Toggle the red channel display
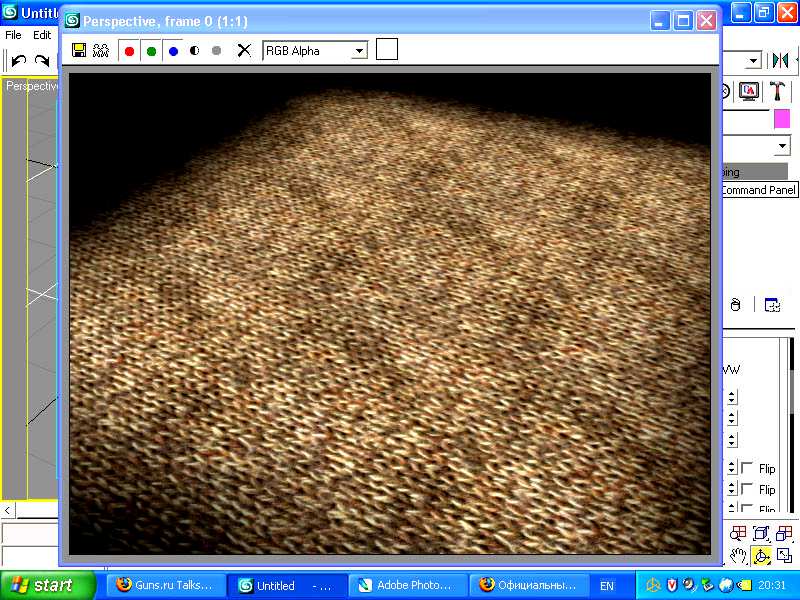Screen dimensions: 800x600 click(129, 50)
